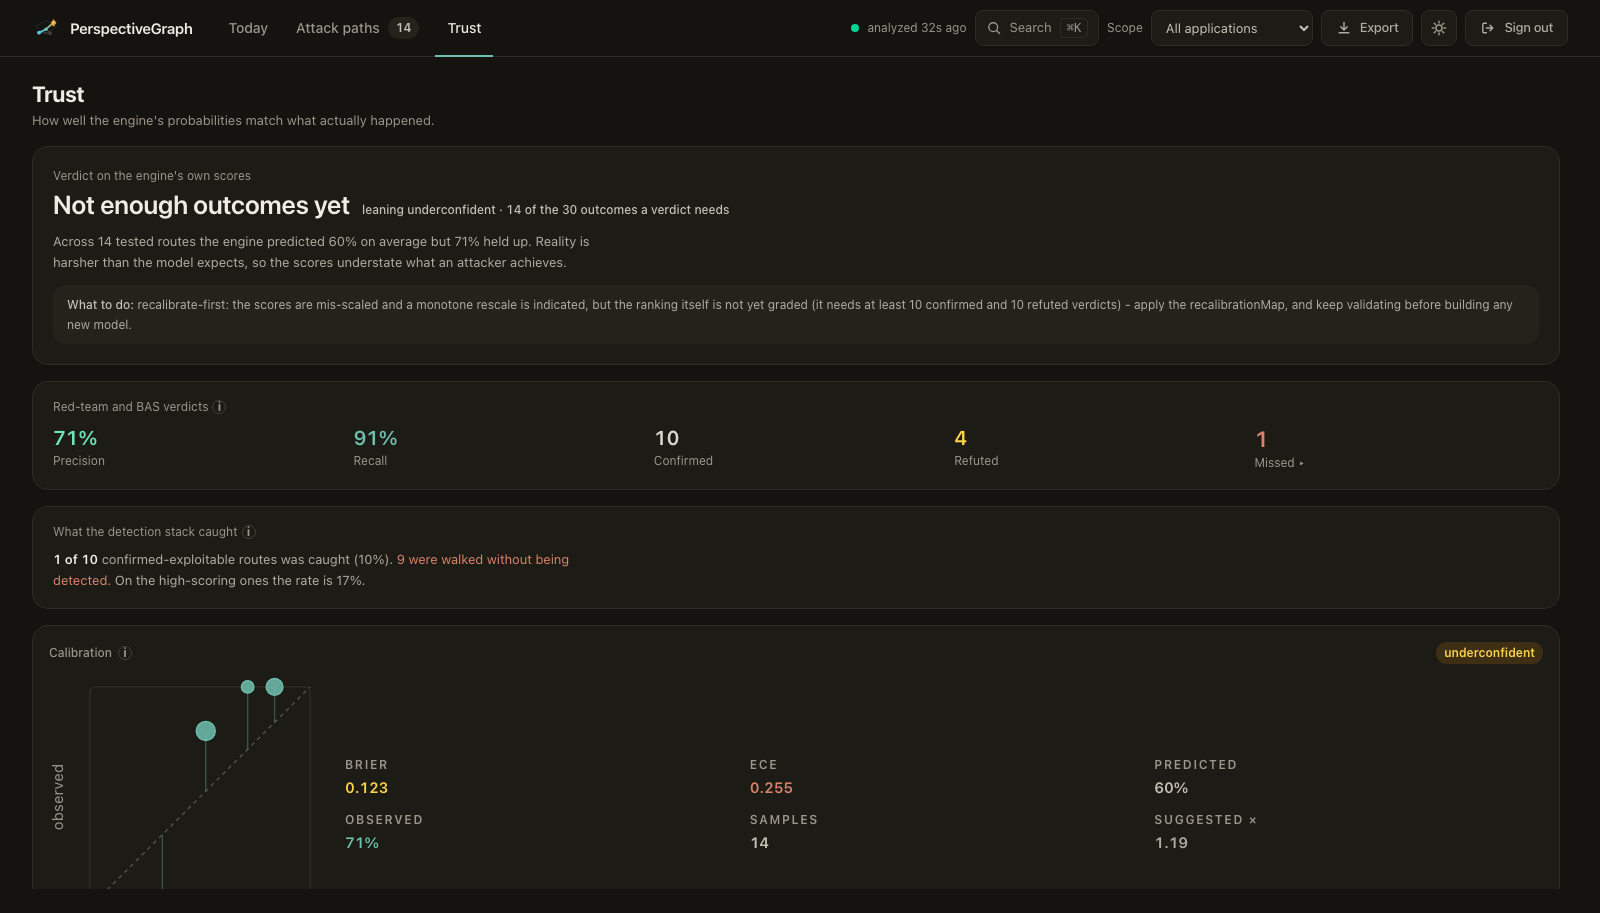
Task: Click the green analyzed status dot
Action: (x=855, y=28)
